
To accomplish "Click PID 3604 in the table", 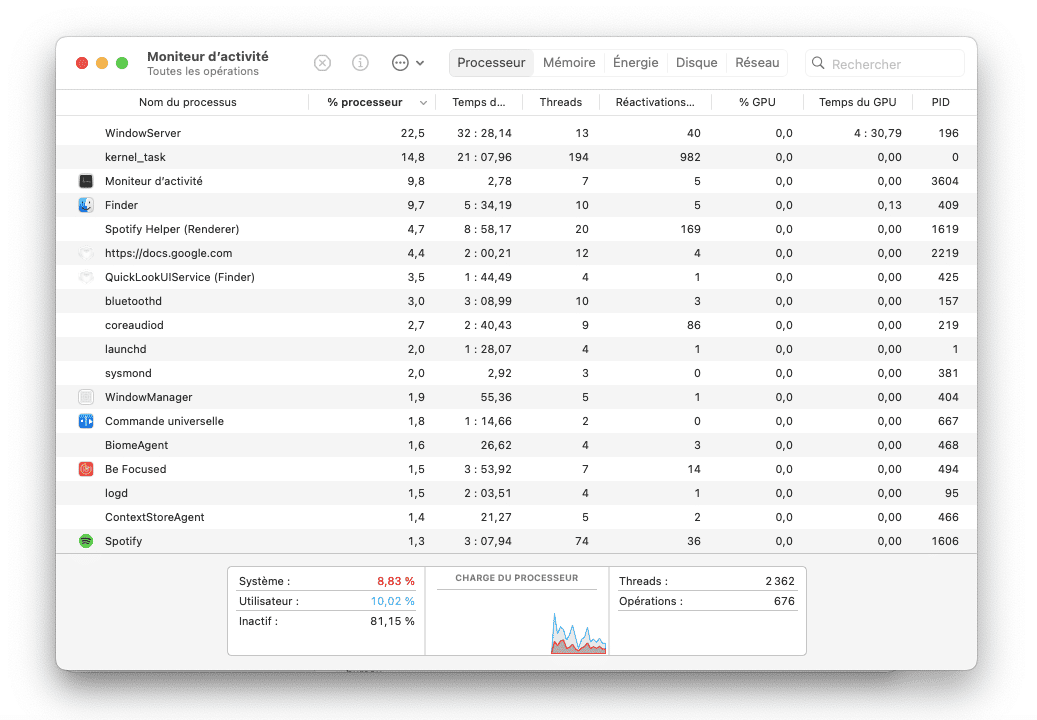I will 944,181.
